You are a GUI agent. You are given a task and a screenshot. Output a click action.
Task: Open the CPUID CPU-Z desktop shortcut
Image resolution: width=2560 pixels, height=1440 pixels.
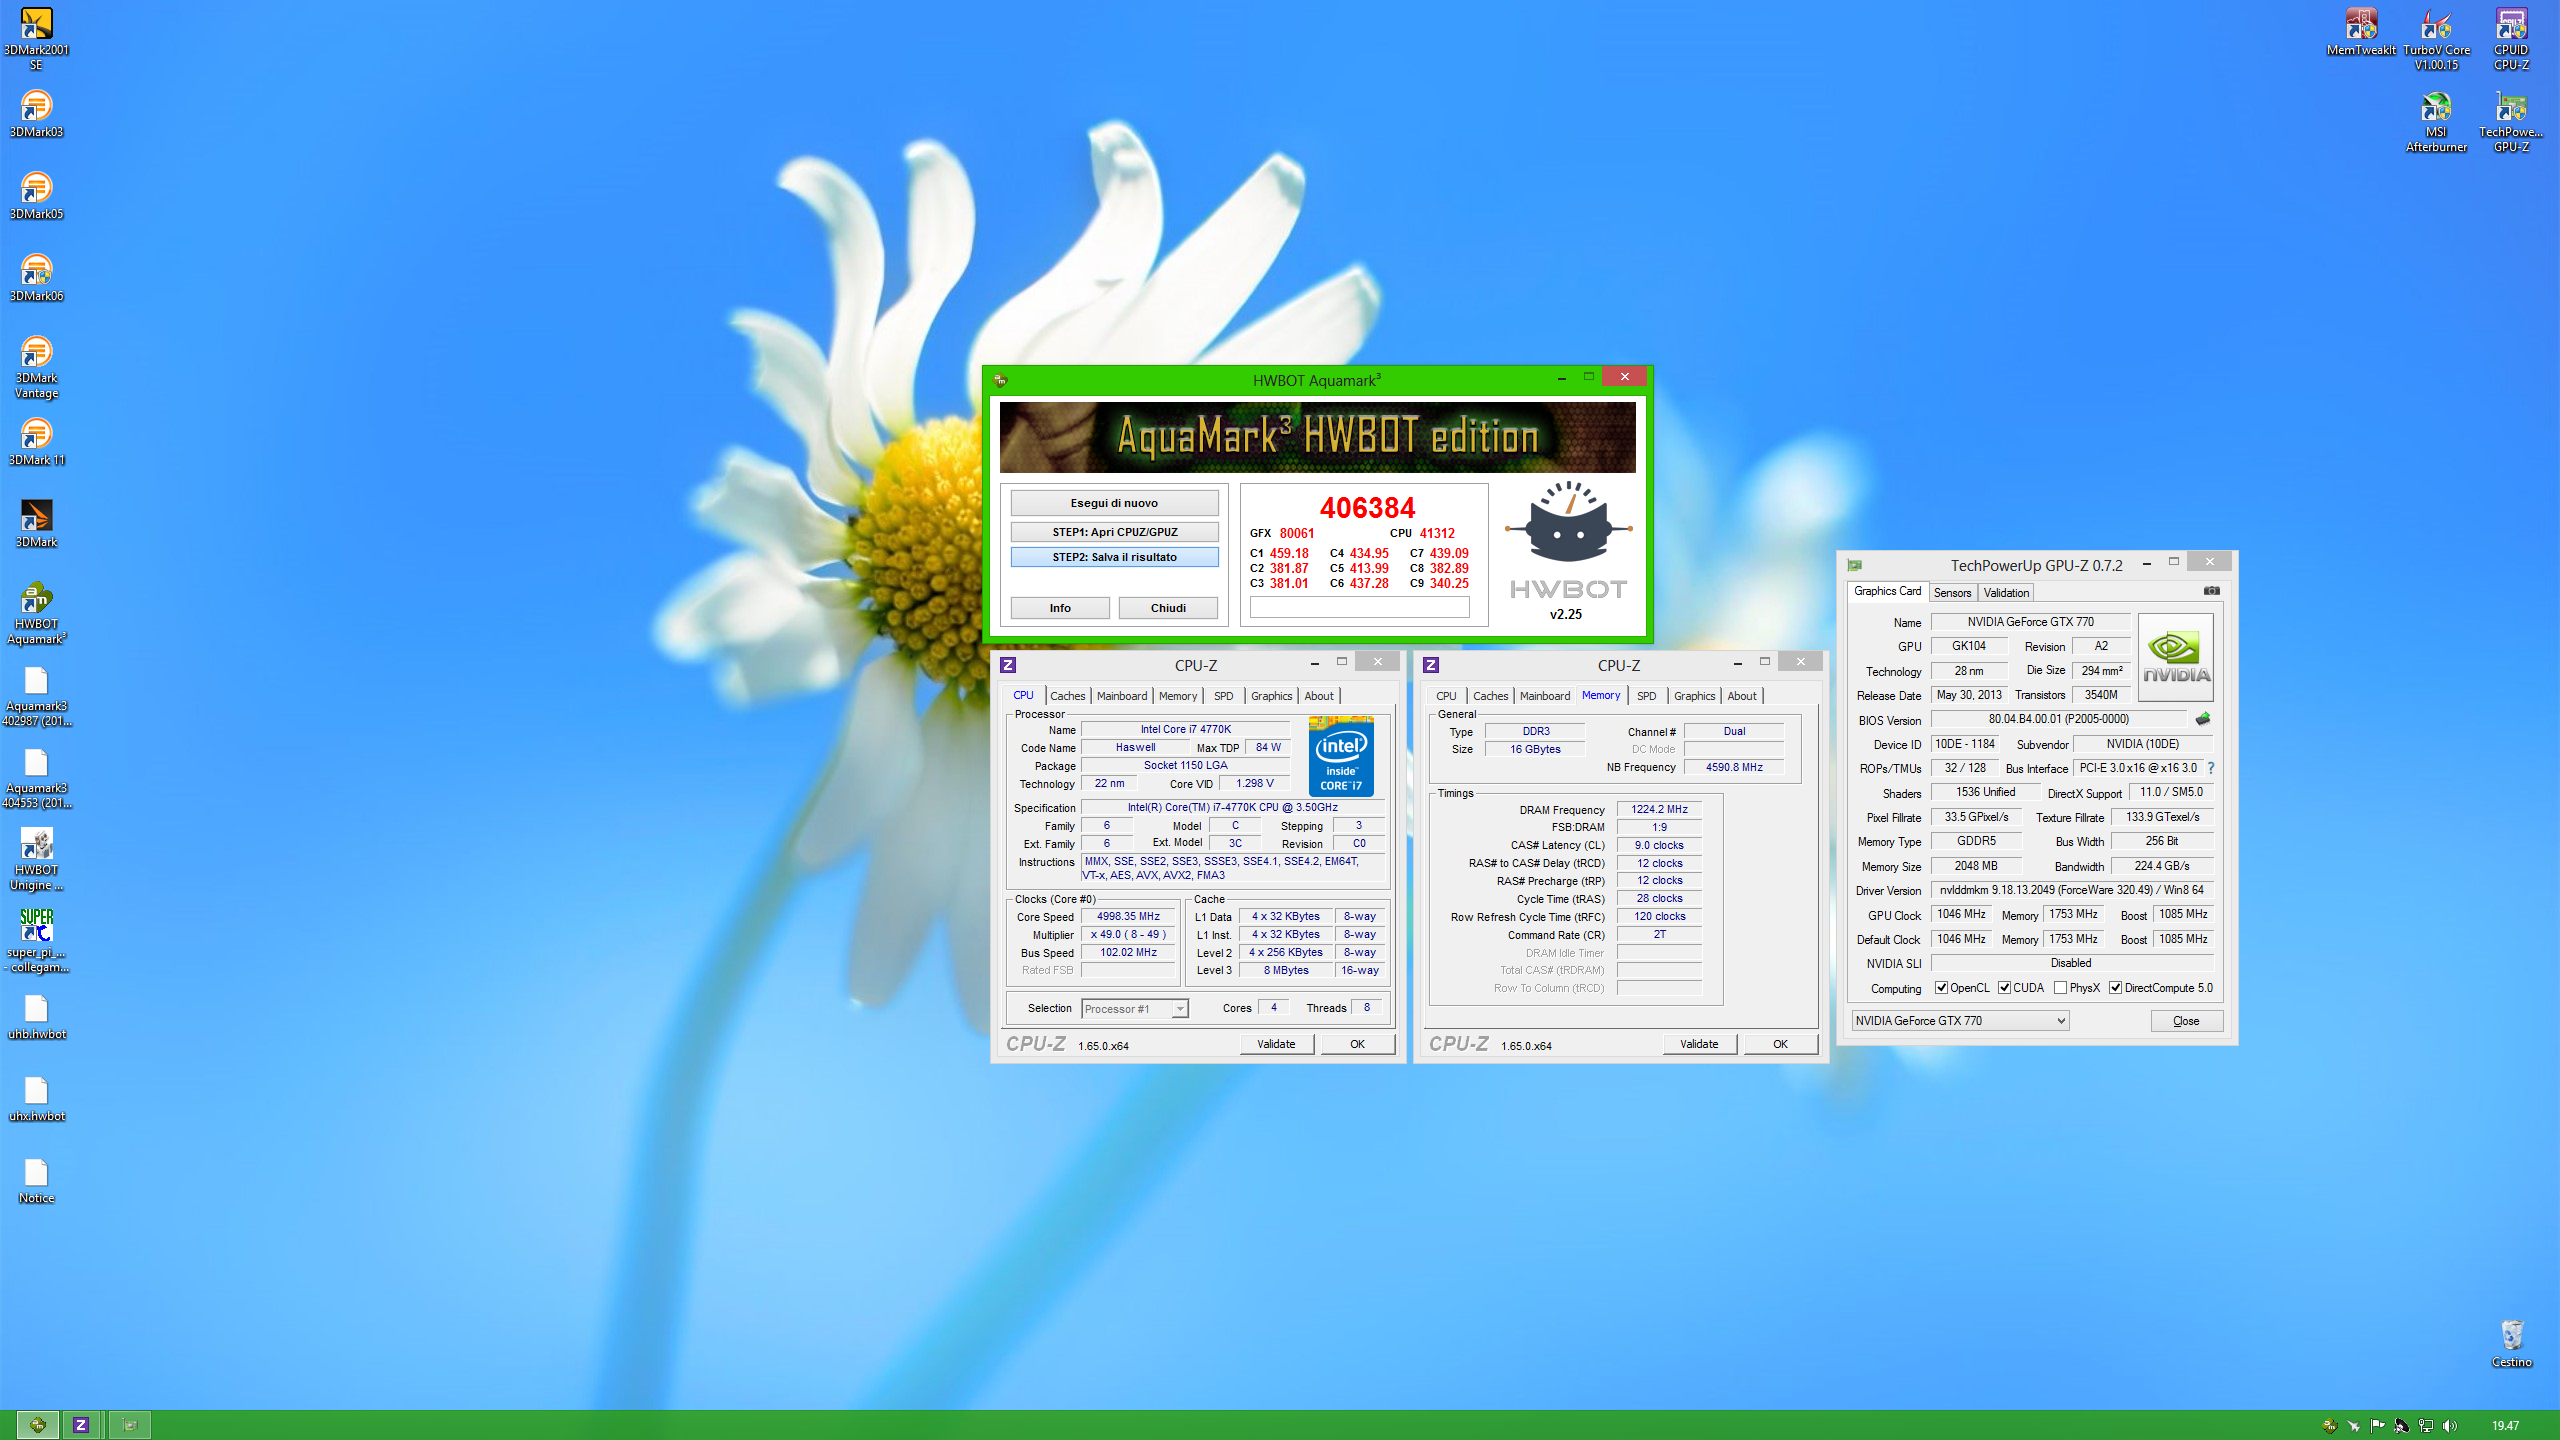pos(2511,38)
